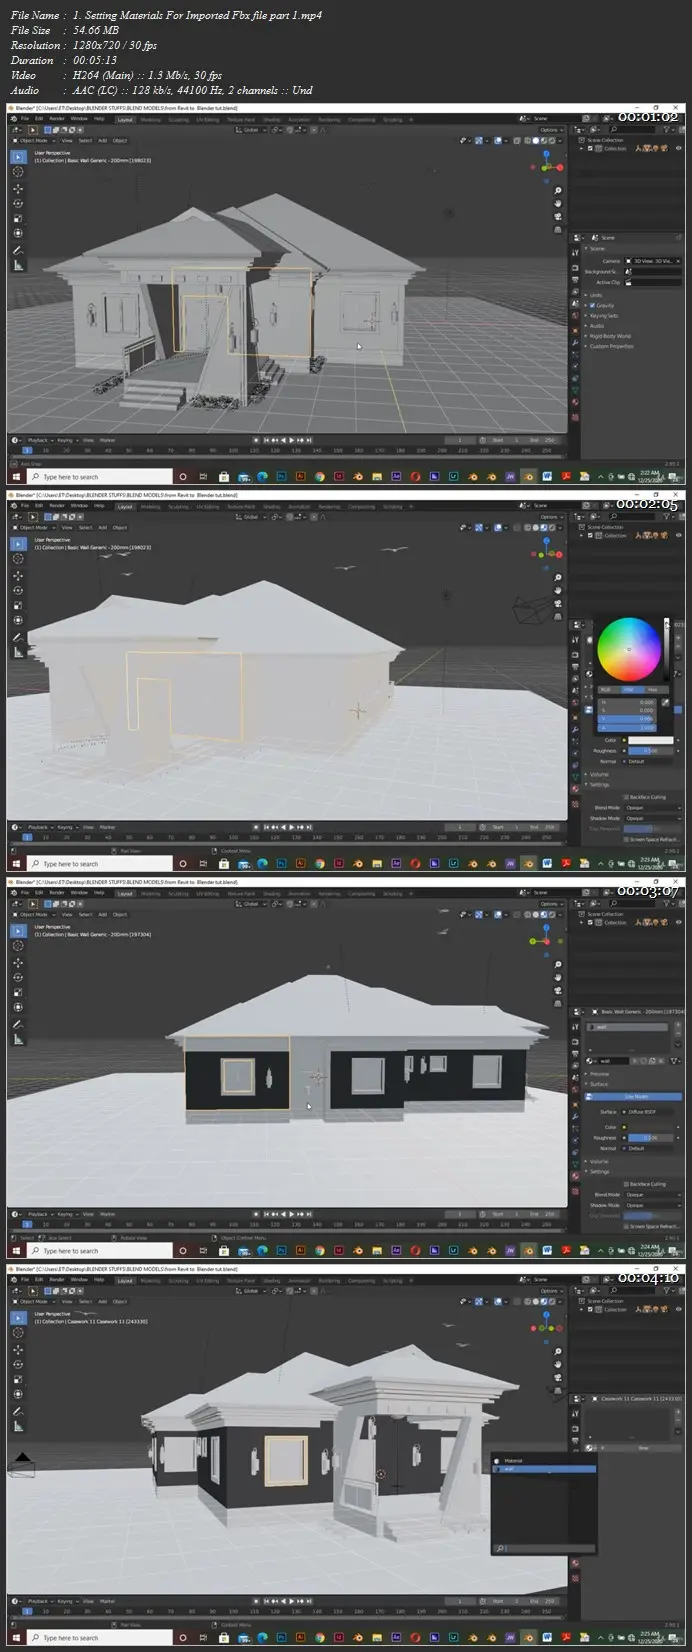692x1652 pixels.
Task: Click Play animation in 00:01:02 frame timeline
Action: tap(291, 440)
